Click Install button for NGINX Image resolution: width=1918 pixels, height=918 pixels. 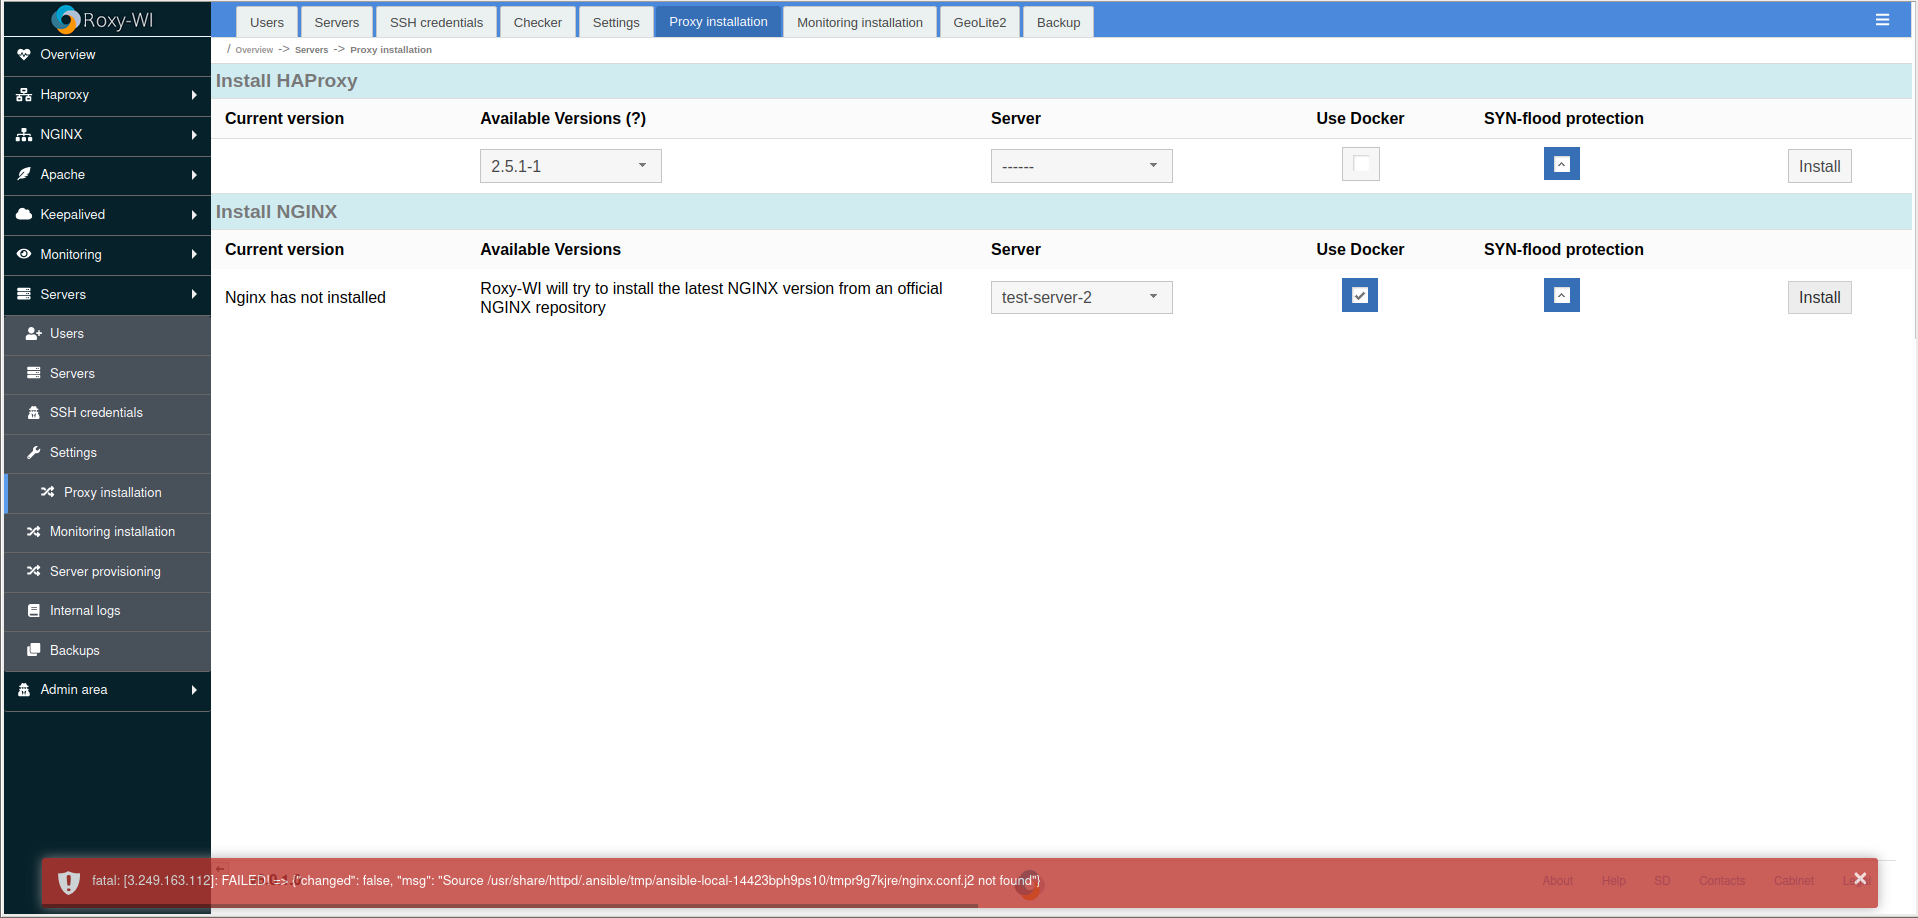click(x=1819, y=297)
